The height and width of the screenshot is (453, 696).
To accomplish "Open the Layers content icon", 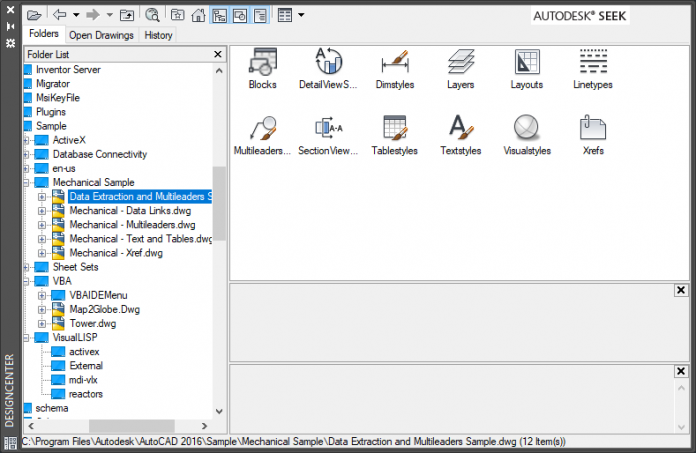I will pyautogui.click(x=461, y=68).
